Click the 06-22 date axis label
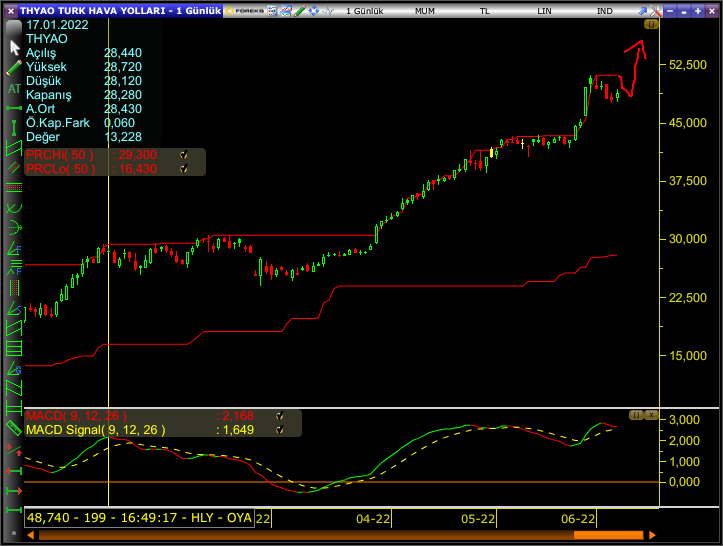 coord(578,519)
